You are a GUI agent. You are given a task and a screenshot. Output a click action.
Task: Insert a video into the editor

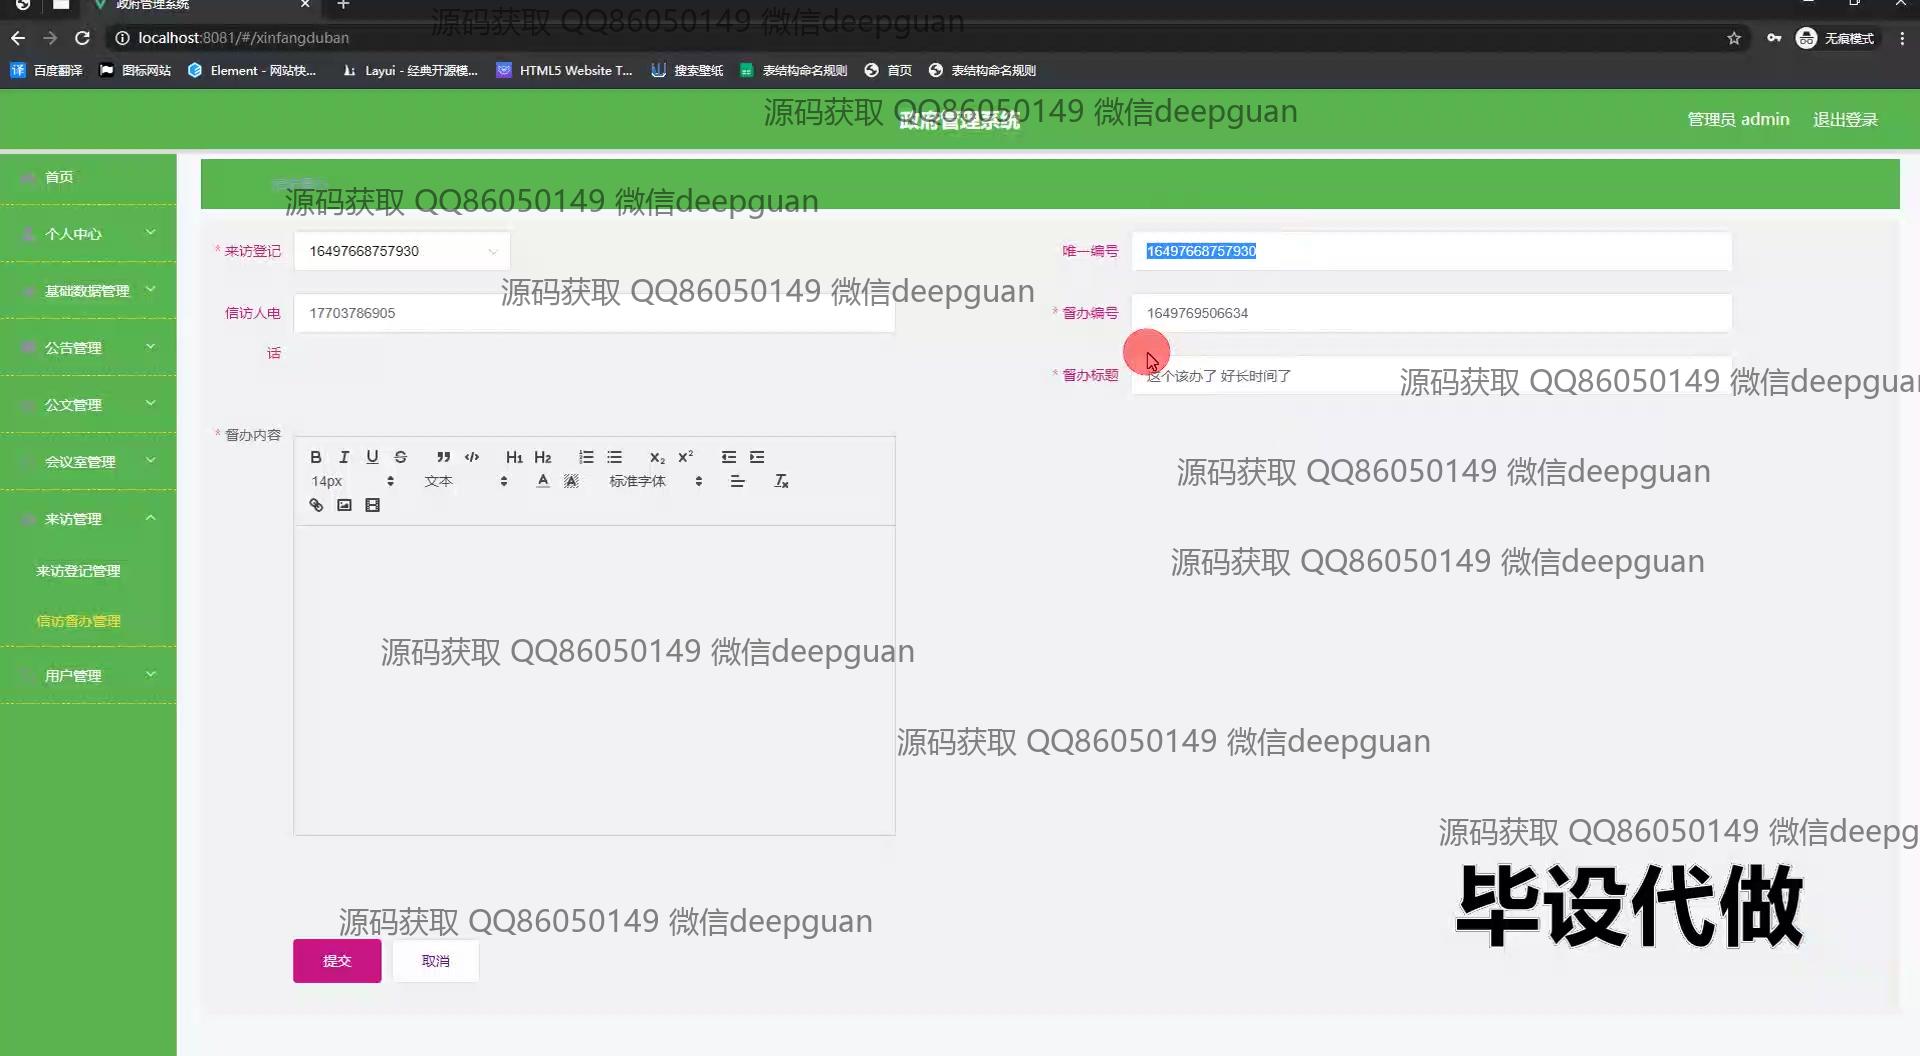pos(372,505)
